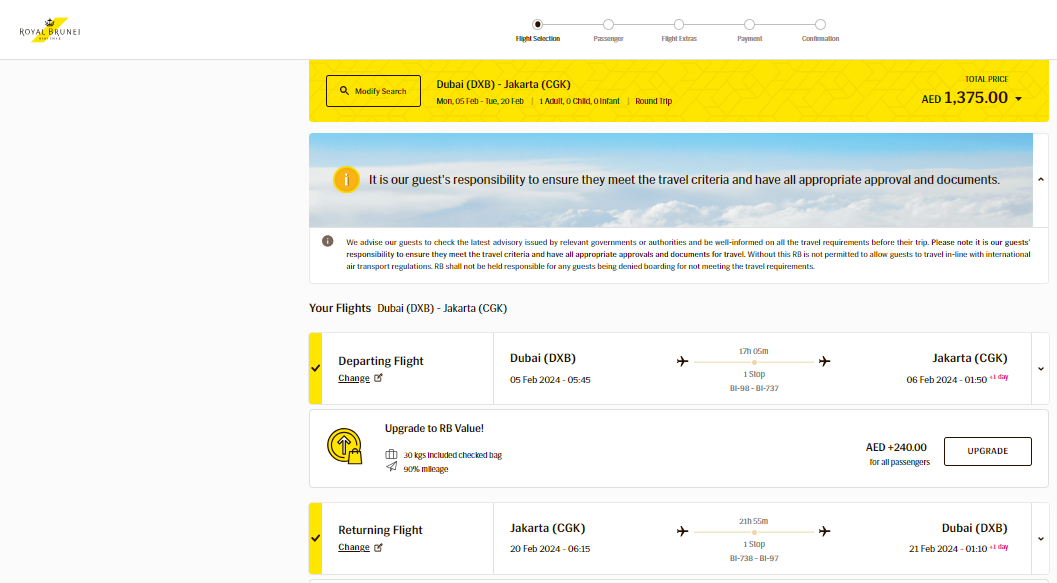
Task: Click the Upgrade to RB Value bag icon
Action: coord(344,446)
